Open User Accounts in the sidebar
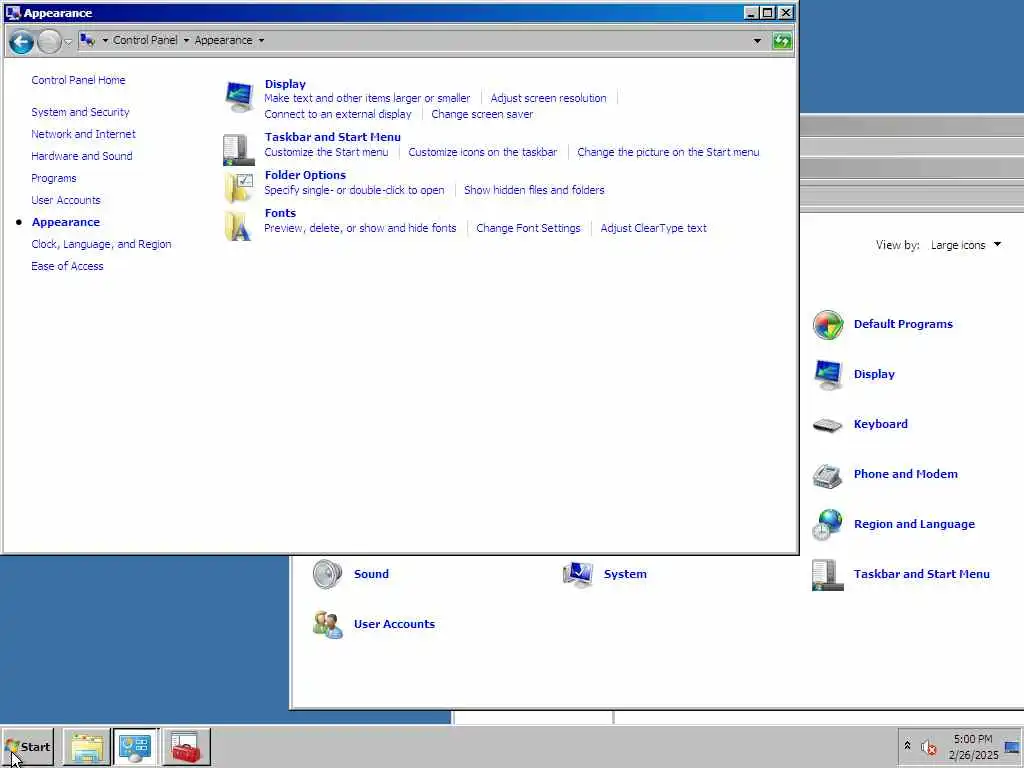This screenshot has height=768, width=1024. [66, 200]
